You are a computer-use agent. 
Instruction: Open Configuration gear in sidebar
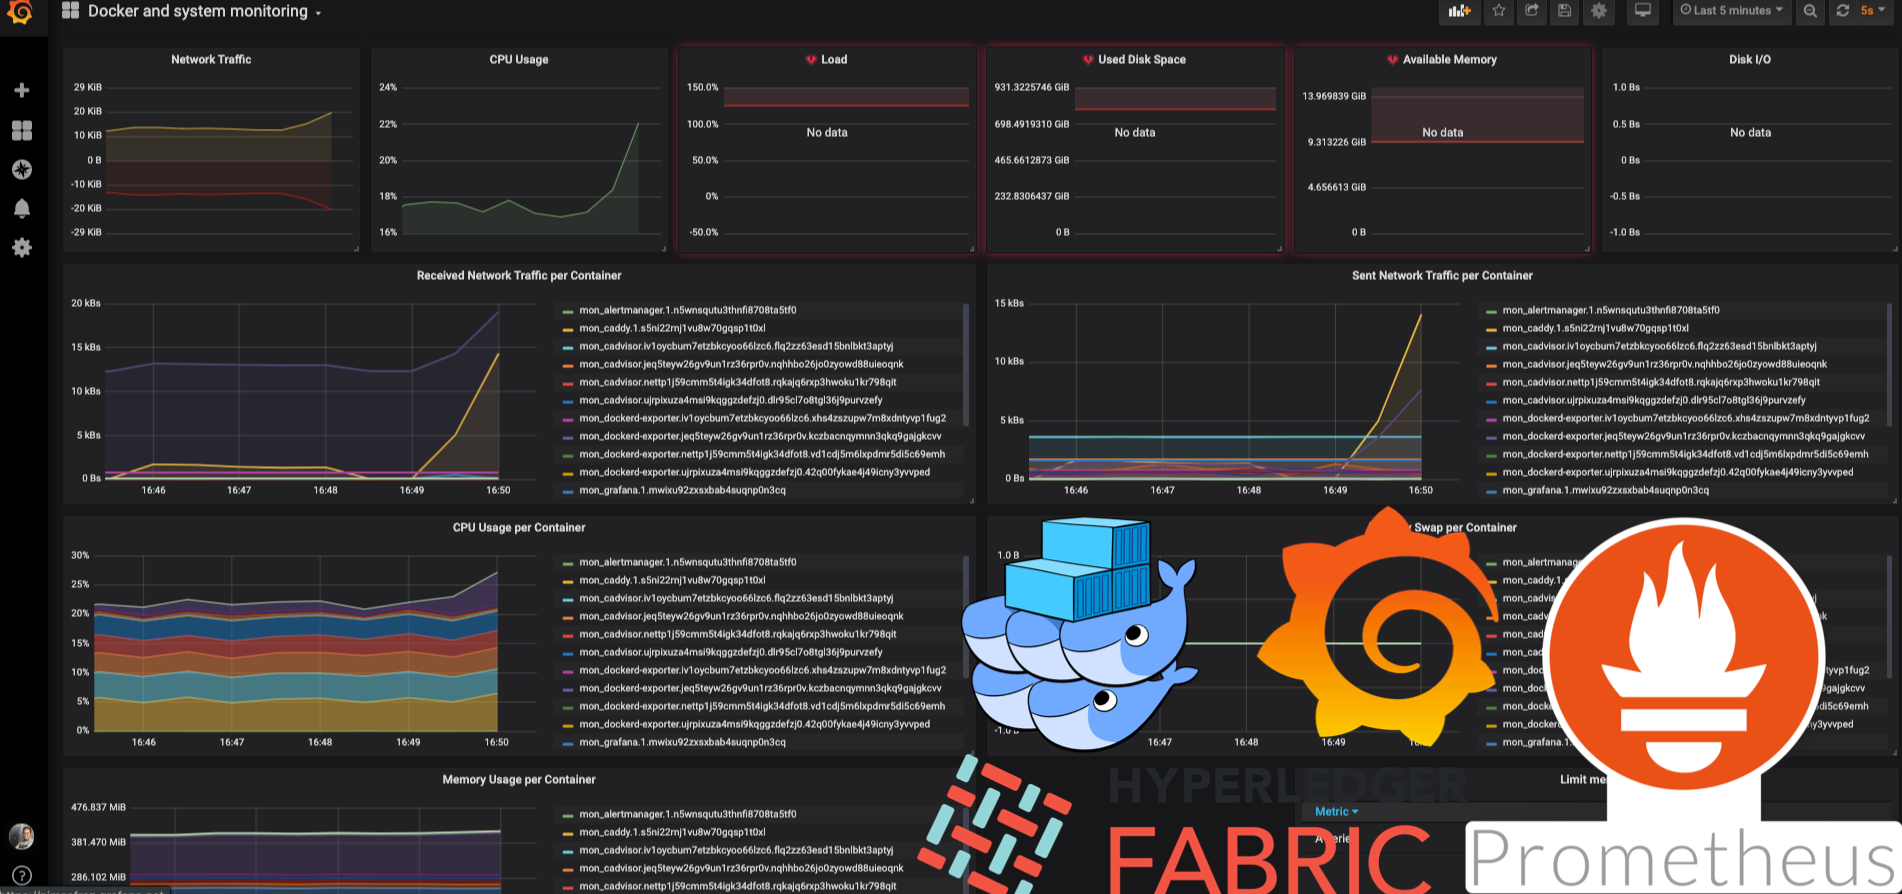(22, 247)
